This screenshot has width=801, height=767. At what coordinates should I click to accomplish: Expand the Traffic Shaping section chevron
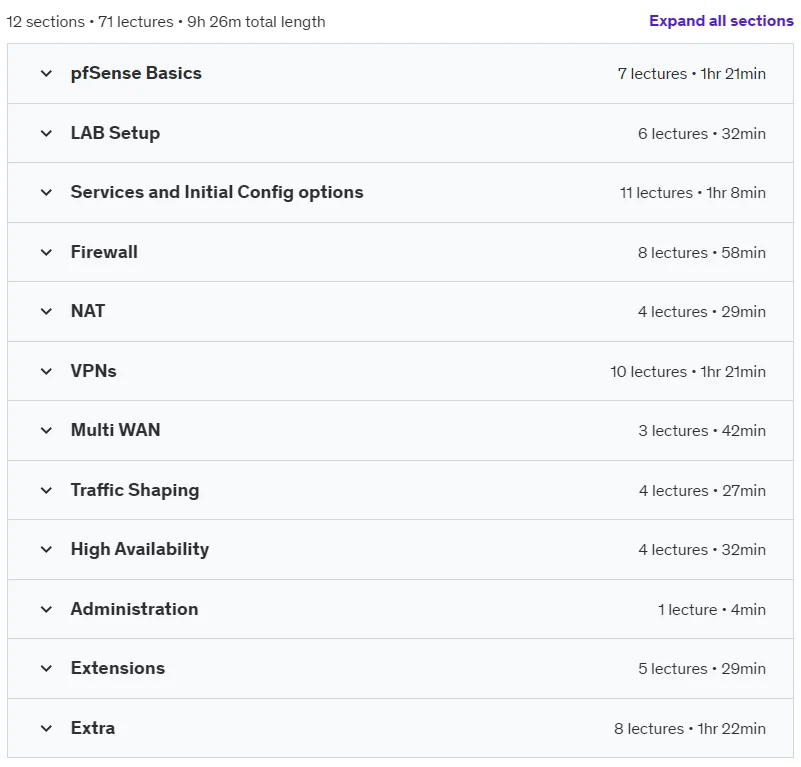pos(46,491)
